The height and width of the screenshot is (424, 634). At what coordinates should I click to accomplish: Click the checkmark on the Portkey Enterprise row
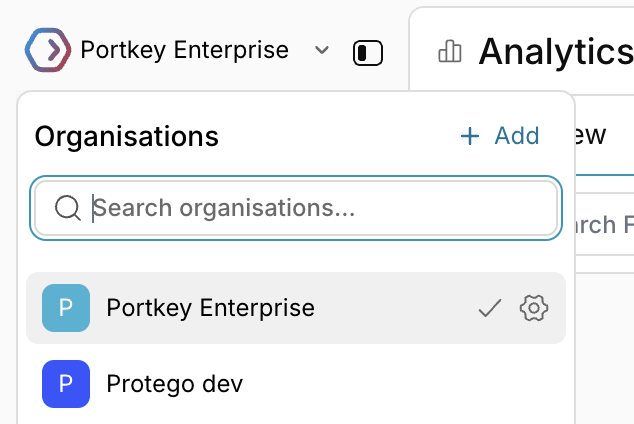pos(490,308)
